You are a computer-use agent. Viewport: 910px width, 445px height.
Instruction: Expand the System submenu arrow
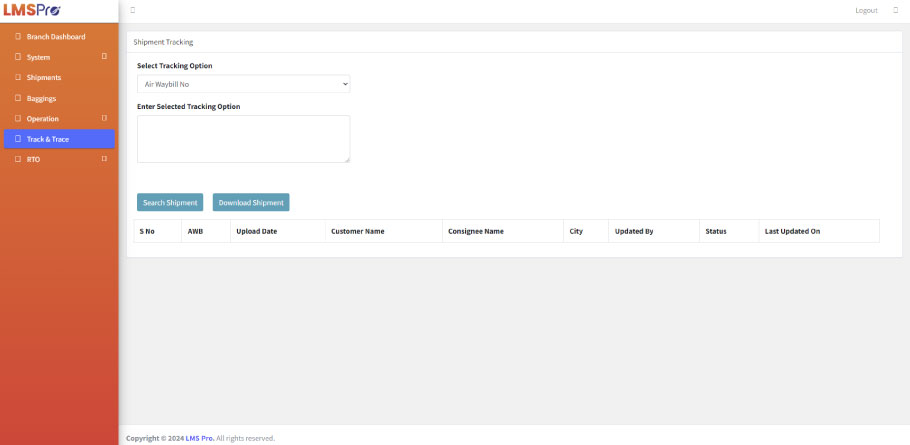104,57
